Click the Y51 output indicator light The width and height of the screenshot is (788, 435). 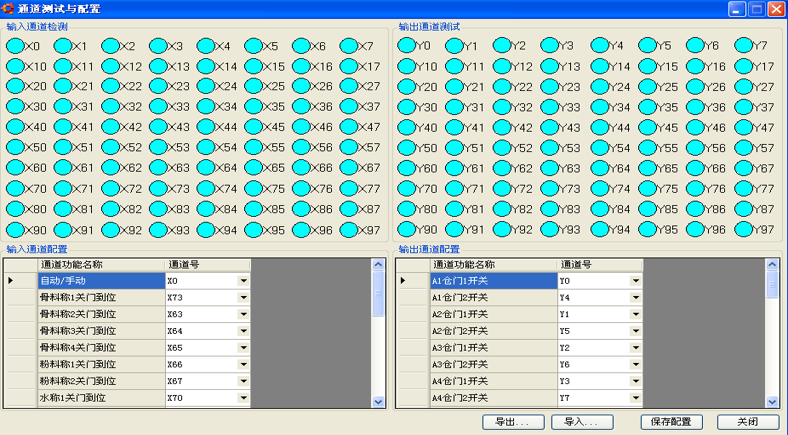pos(454,148)
